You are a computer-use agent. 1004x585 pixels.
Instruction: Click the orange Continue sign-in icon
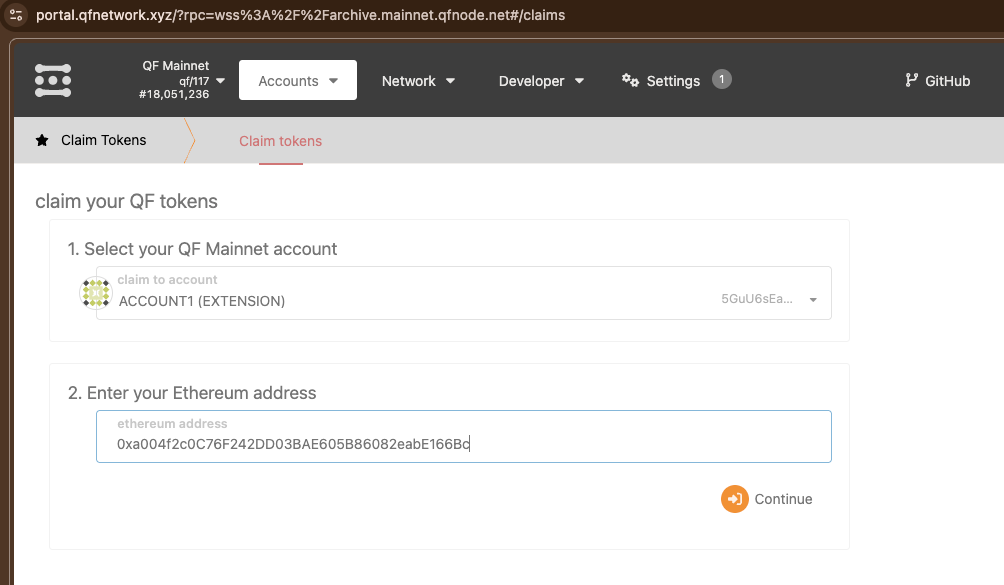click(x=734, y=499)
